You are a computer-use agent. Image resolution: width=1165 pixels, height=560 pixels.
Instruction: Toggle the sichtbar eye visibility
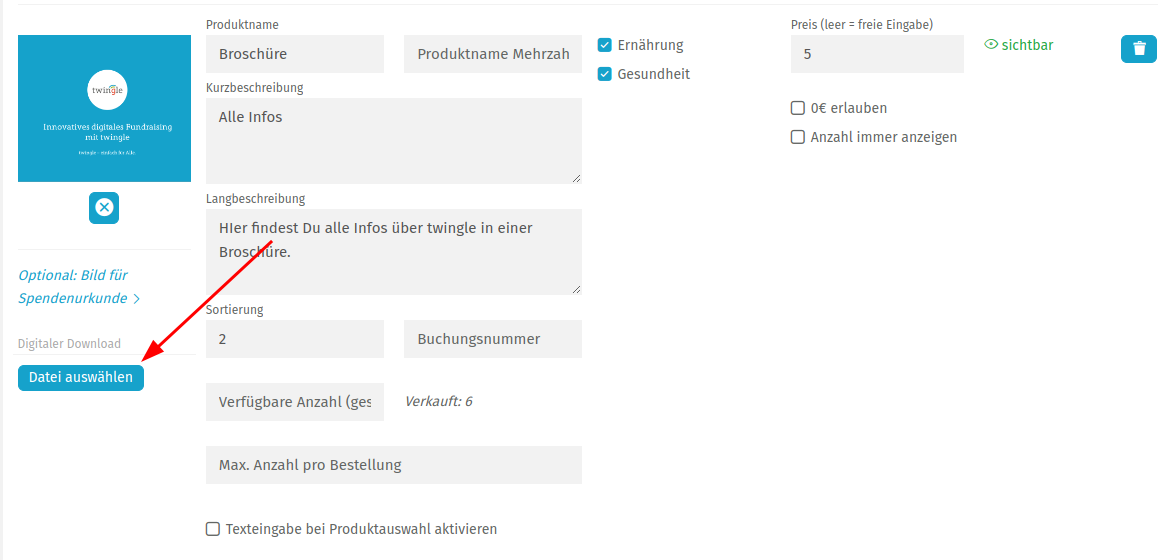click(x=1019, y=45)
